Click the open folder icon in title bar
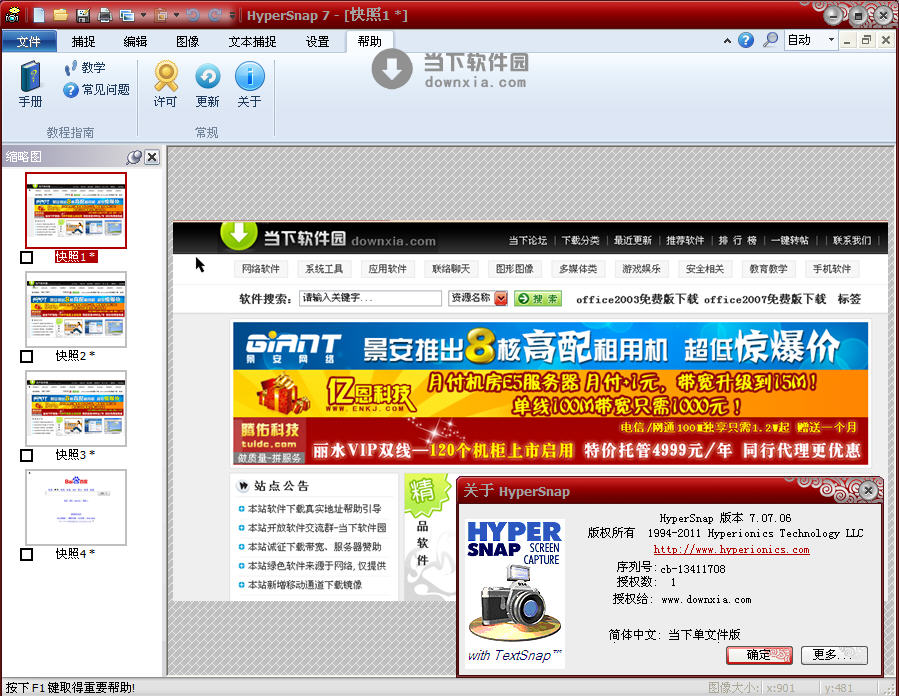899x696 pixels. click(x=60, y=15)
